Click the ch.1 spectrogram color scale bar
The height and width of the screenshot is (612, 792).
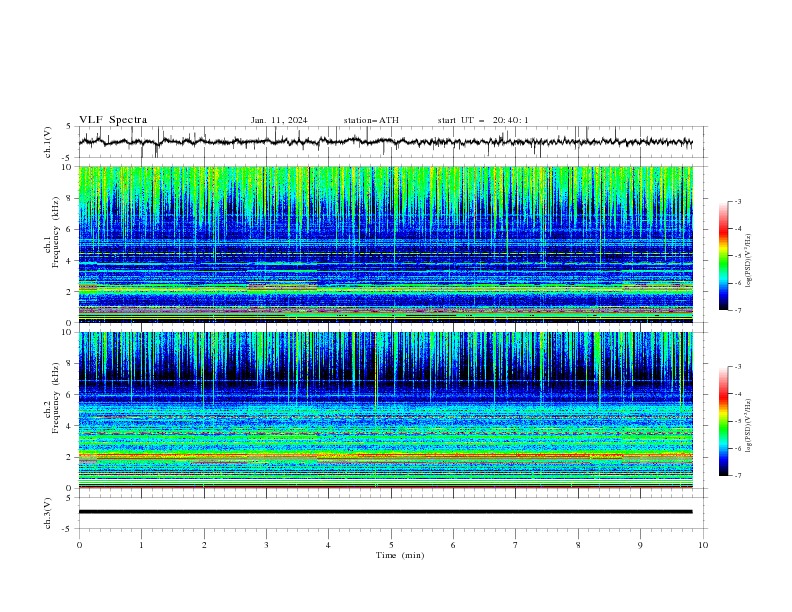tap(723, 256)
